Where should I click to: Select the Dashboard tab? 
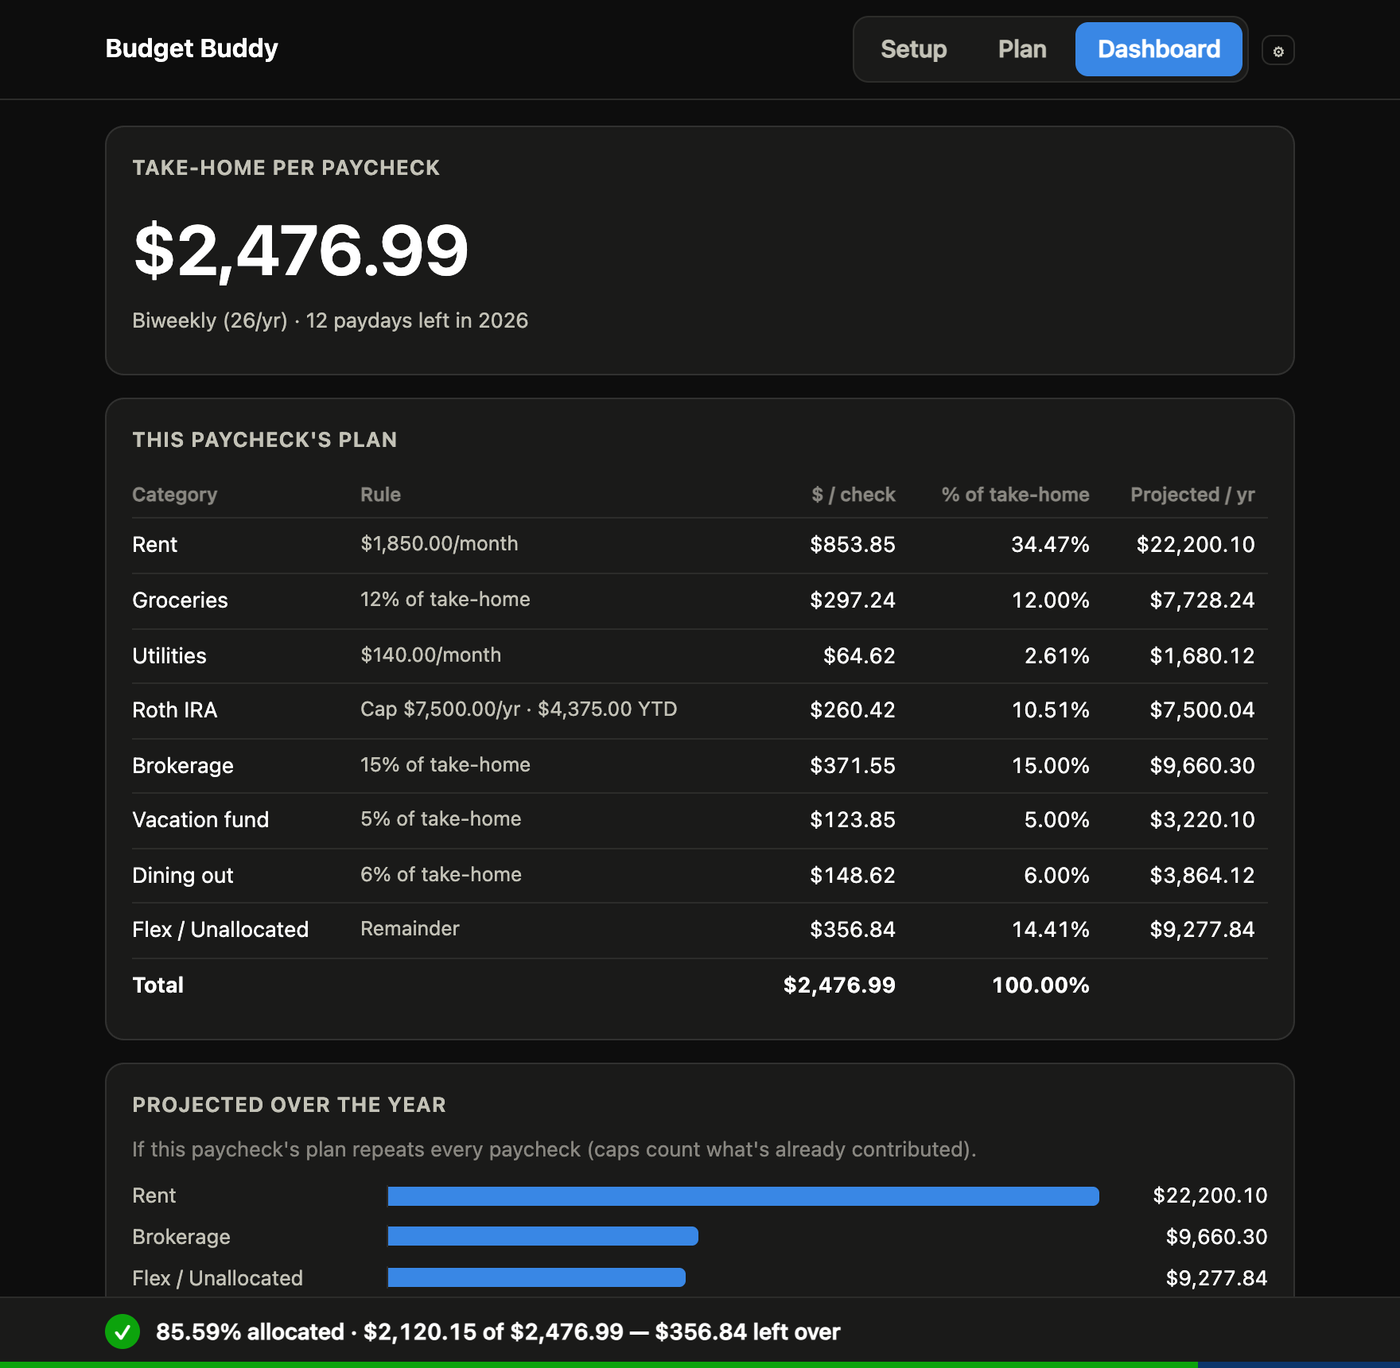1159,49
